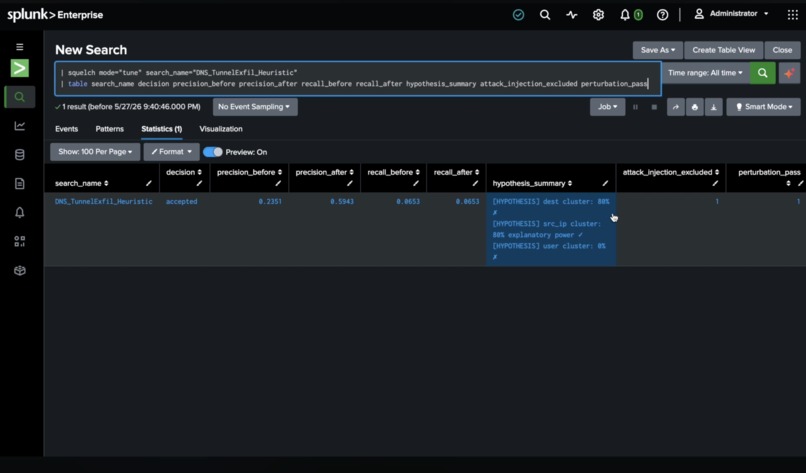Open the cube package sidebar icon
The image size is (806, 473).
click(x=20, y=270)
